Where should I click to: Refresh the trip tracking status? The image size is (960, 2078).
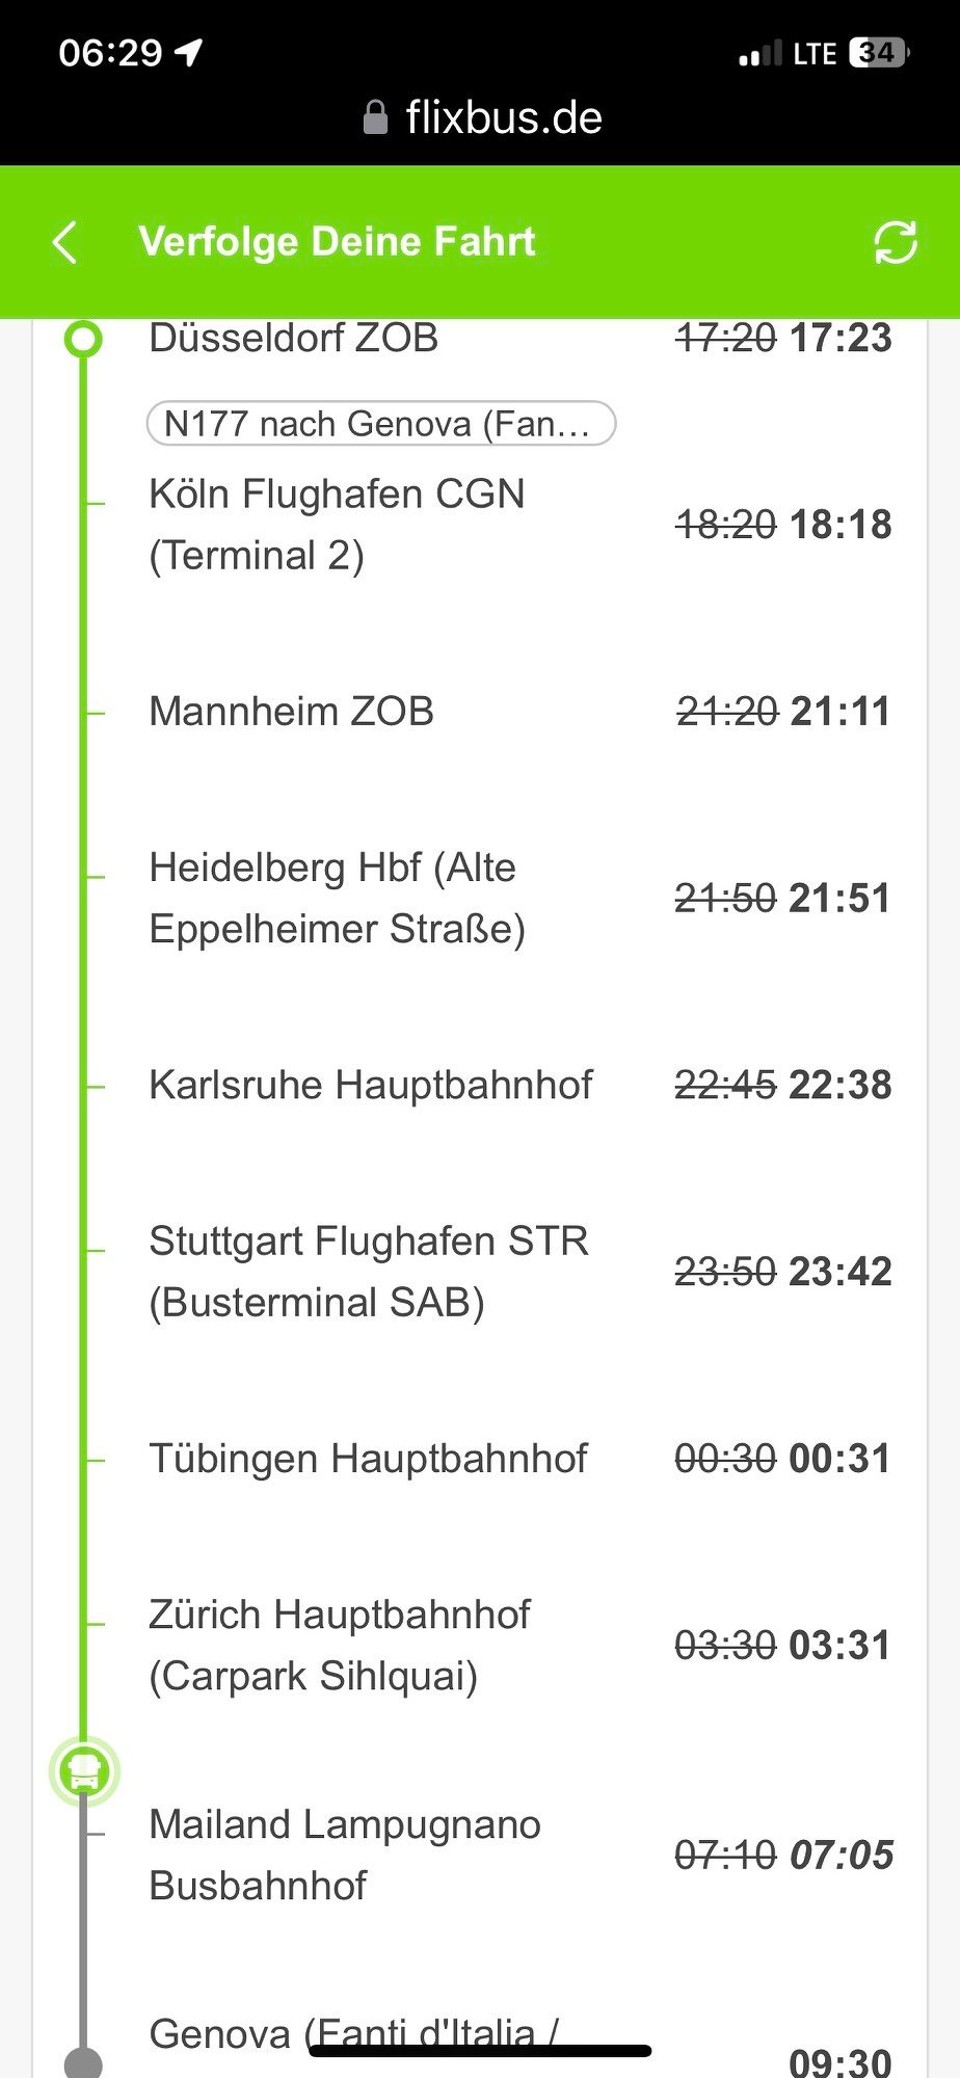pos(895,242)
